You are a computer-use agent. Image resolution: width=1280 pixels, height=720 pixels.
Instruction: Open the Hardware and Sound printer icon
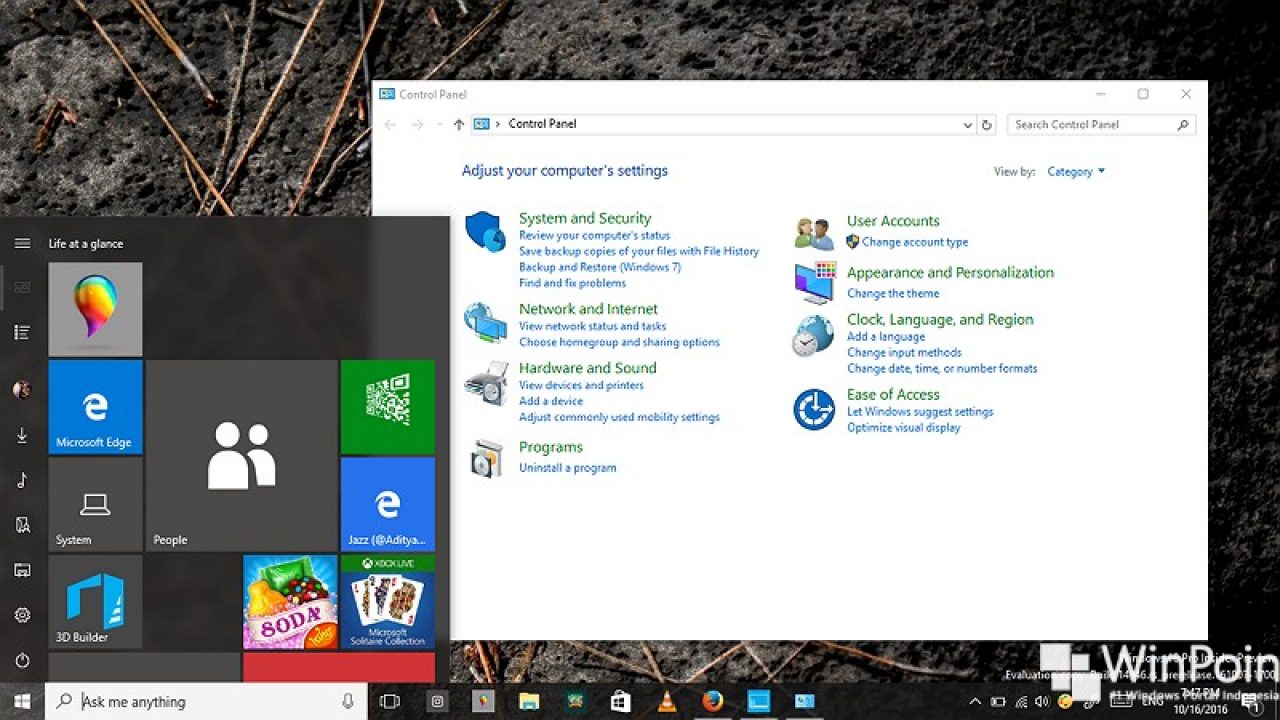point(485,382)
